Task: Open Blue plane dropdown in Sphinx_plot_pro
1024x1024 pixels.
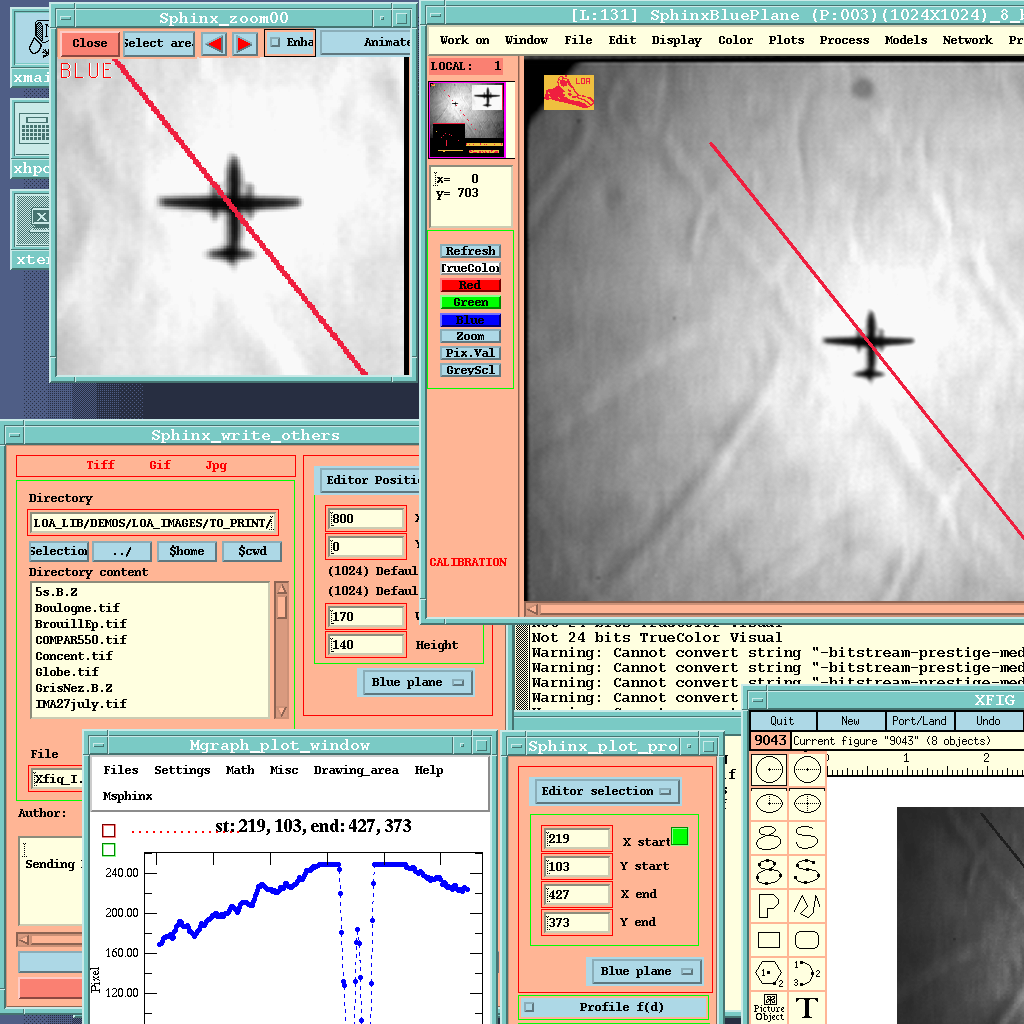Action: coord(647,971)
